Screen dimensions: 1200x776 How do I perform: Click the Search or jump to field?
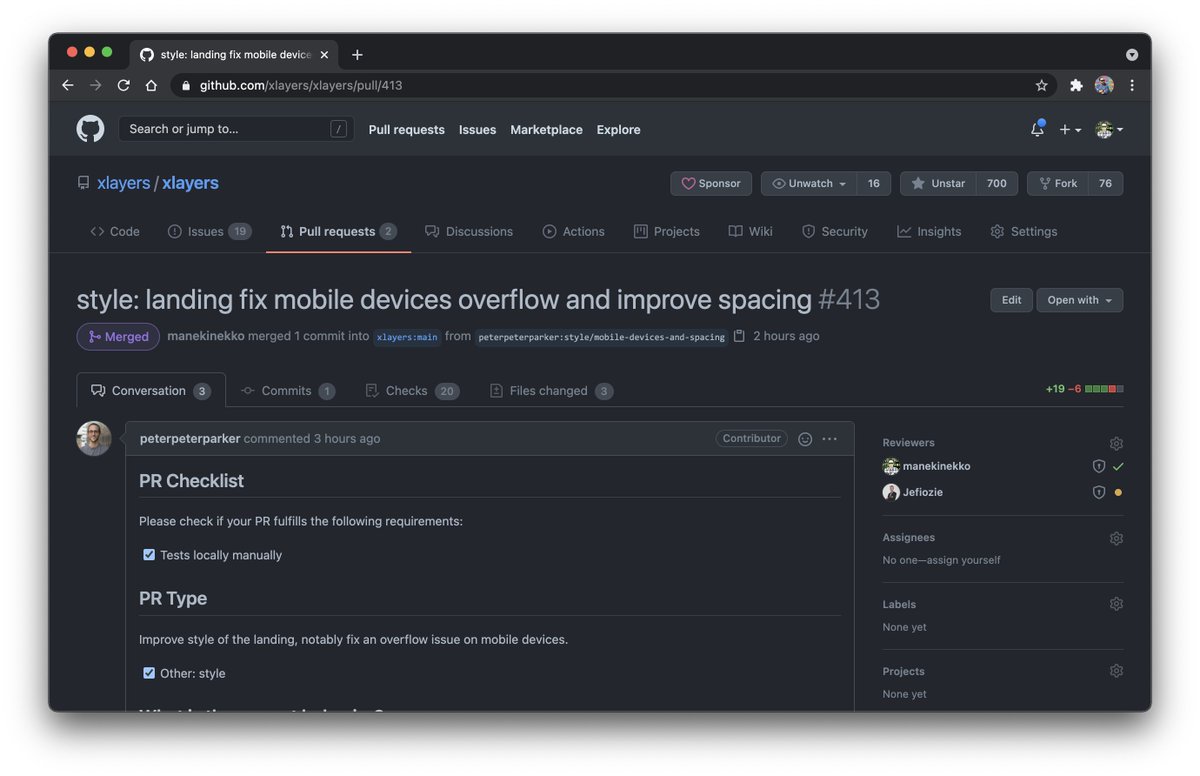point(236,129)
